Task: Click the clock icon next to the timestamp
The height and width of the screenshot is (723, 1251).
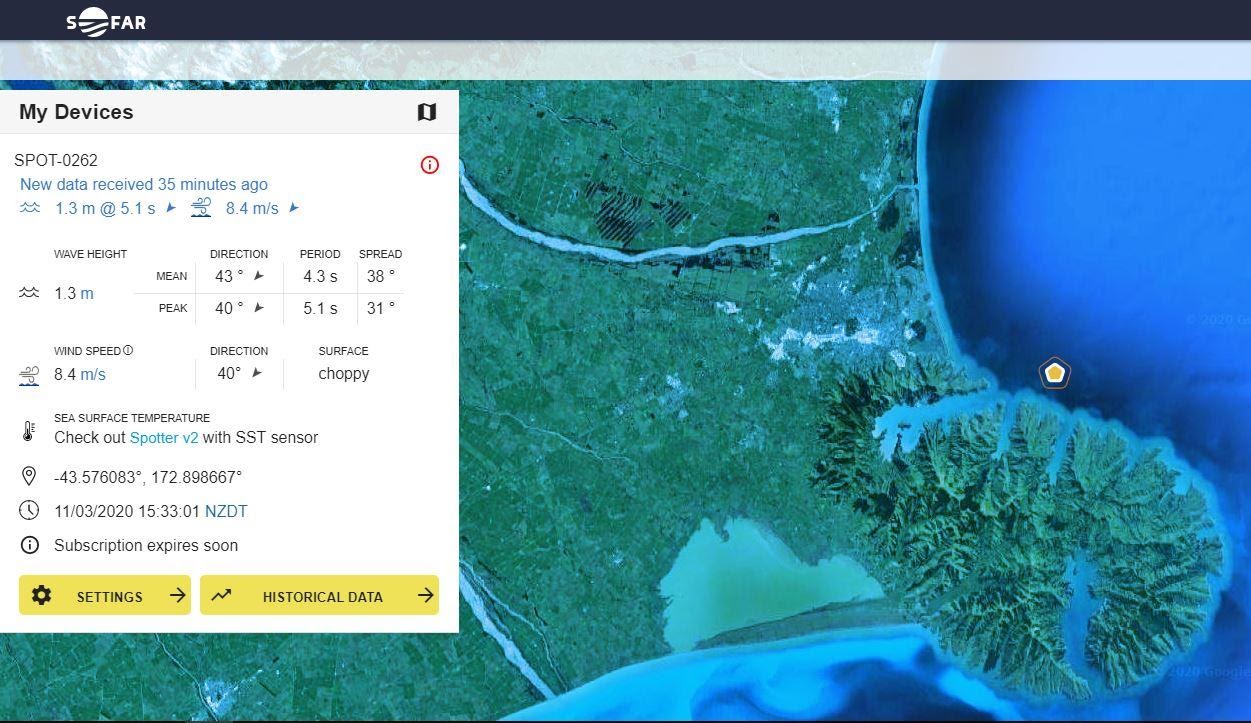Action: click(x=29, y=510)
